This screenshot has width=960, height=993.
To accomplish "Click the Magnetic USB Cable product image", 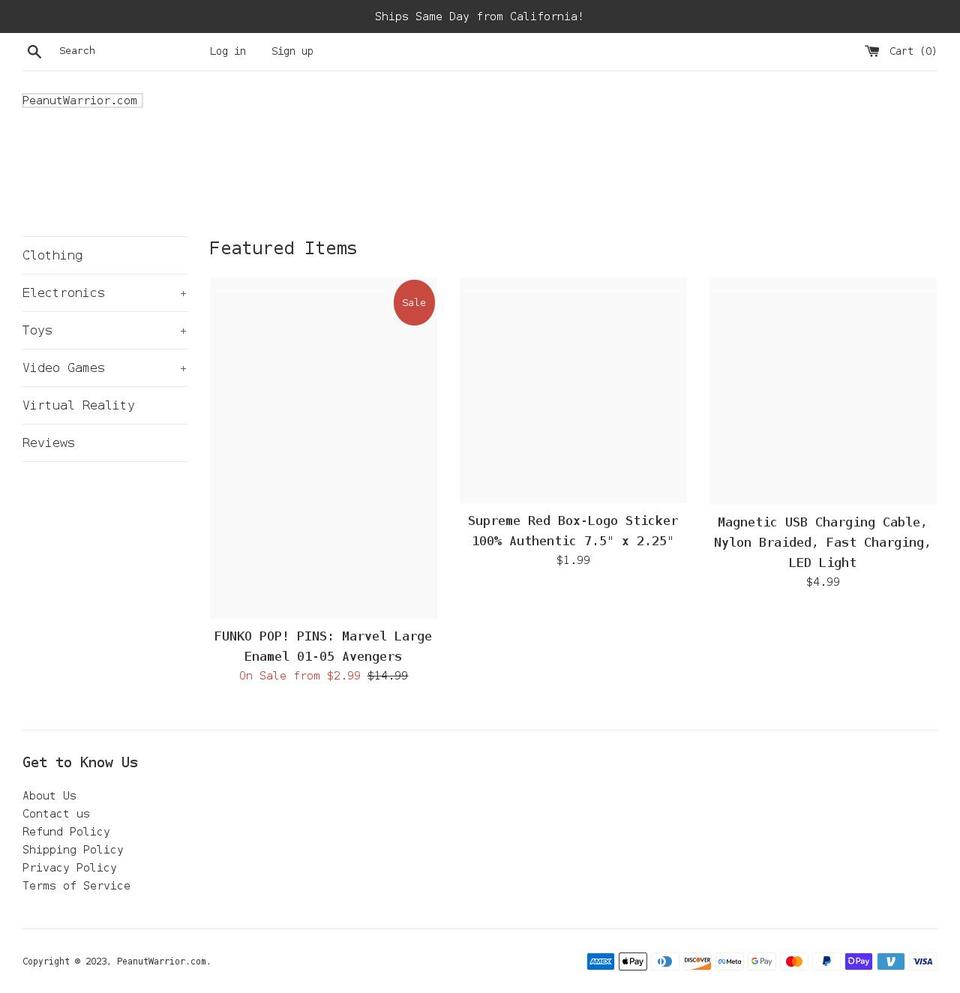I will click(823, 391).
